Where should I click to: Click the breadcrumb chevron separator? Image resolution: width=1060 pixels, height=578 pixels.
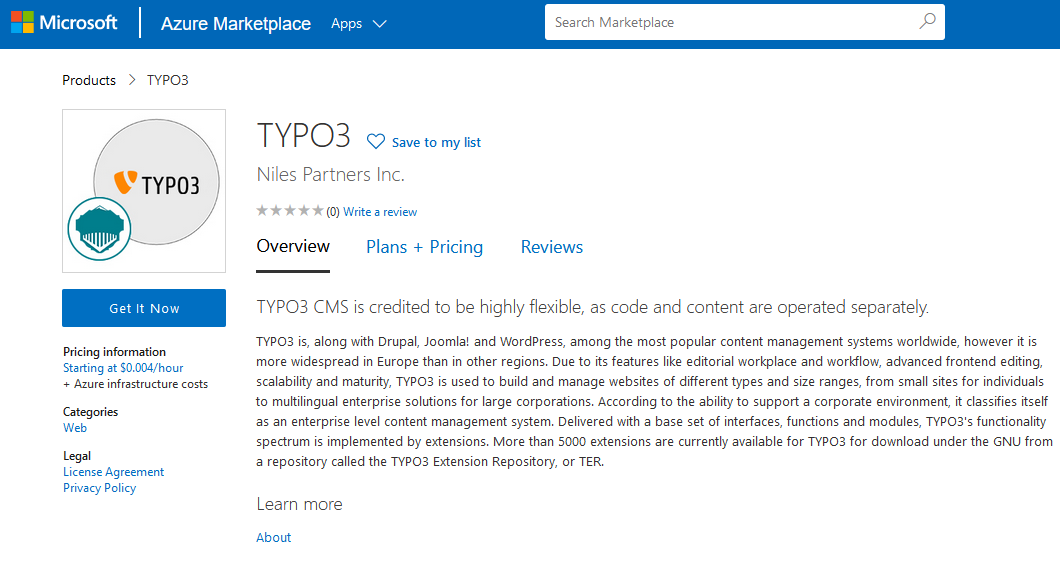[x=132, y=80]
